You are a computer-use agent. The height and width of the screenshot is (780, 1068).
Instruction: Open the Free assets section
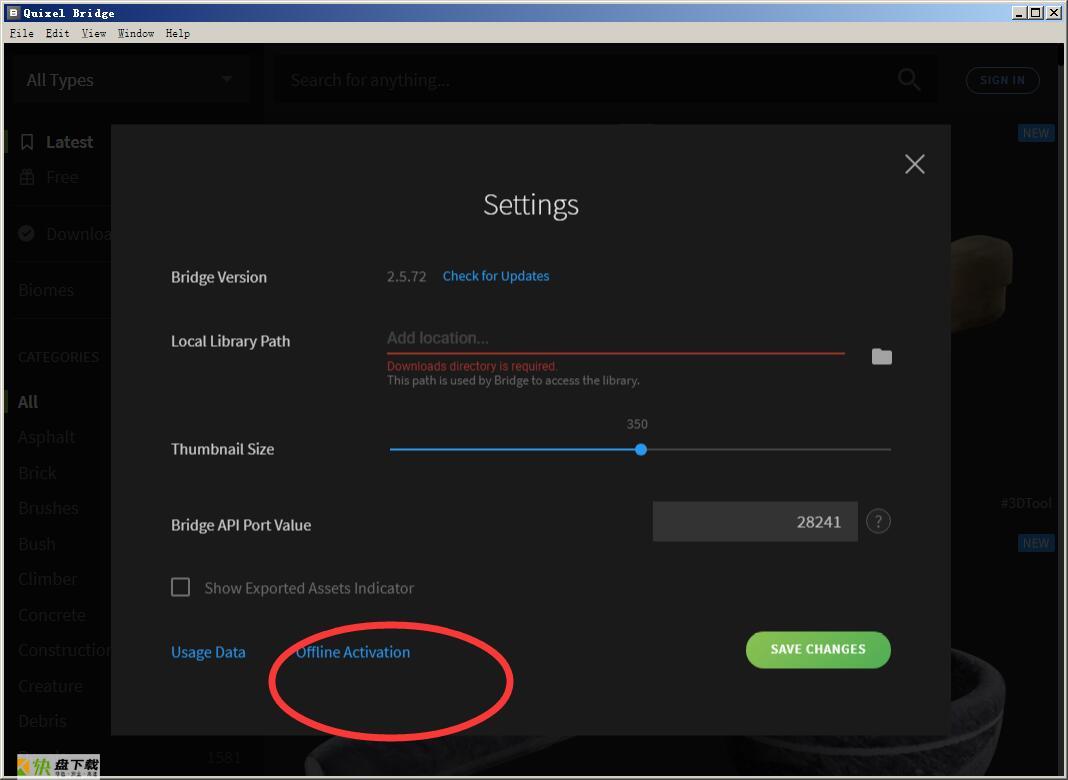(49, 177)
